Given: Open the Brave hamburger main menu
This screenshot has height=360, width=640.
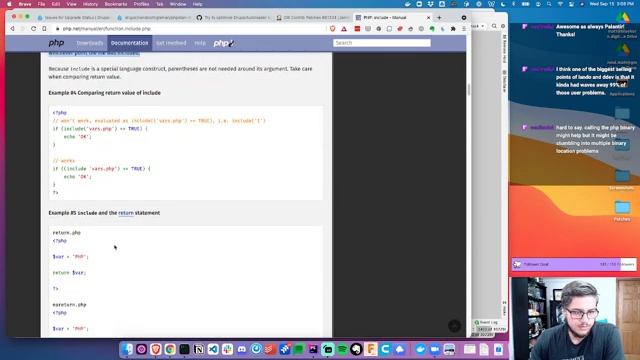Looking at the screenshot, I should tap(464, 29).
